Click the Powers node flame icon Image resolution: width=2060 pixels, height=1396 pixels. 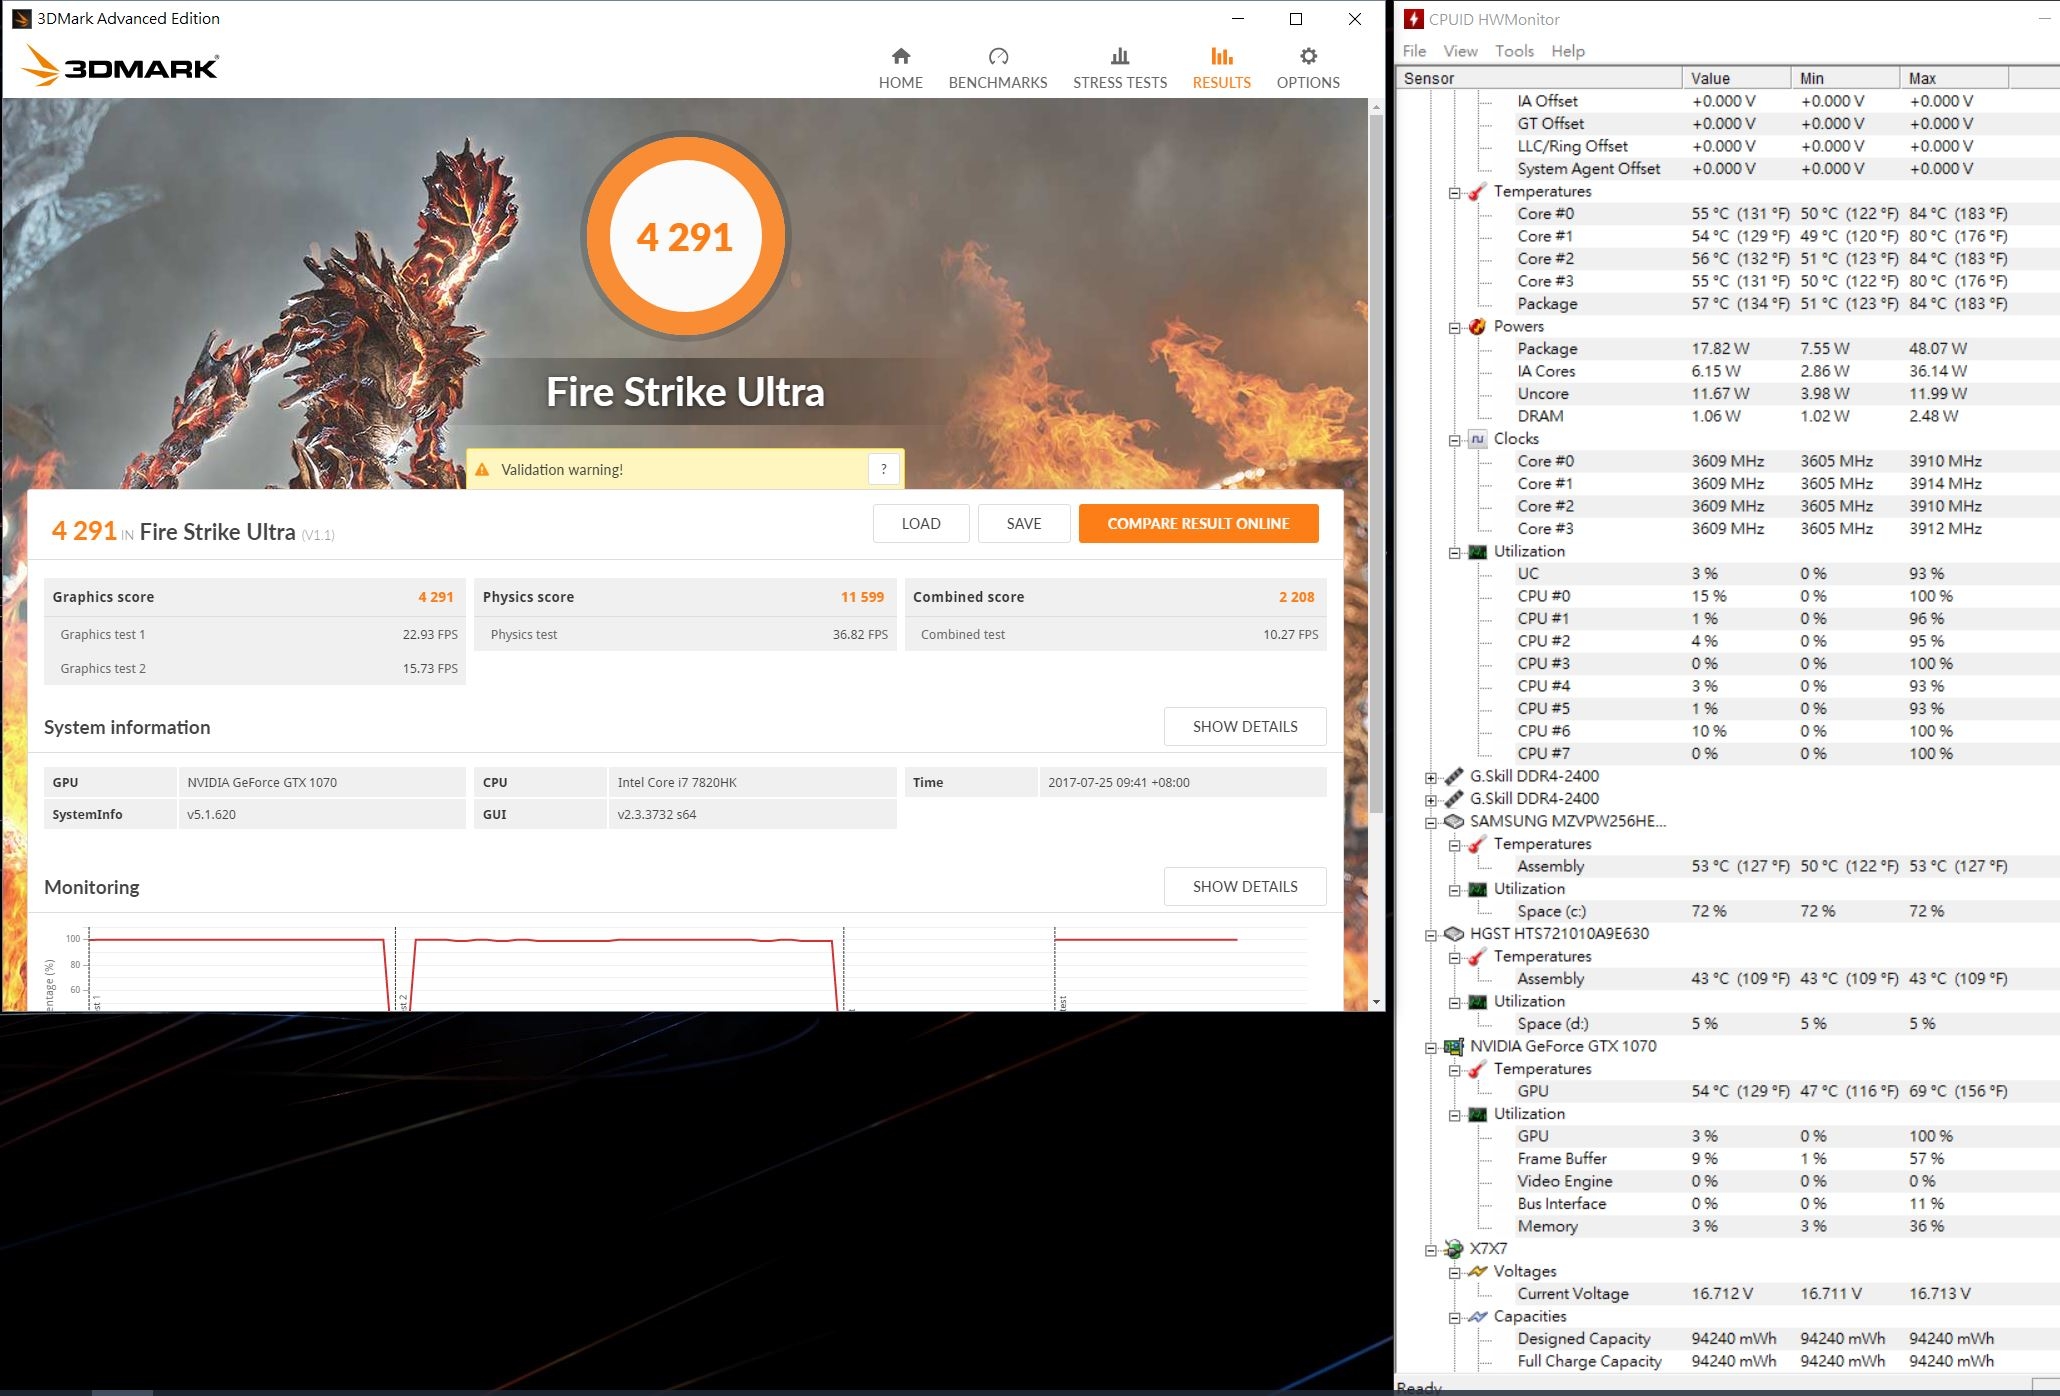[1477, 326]
